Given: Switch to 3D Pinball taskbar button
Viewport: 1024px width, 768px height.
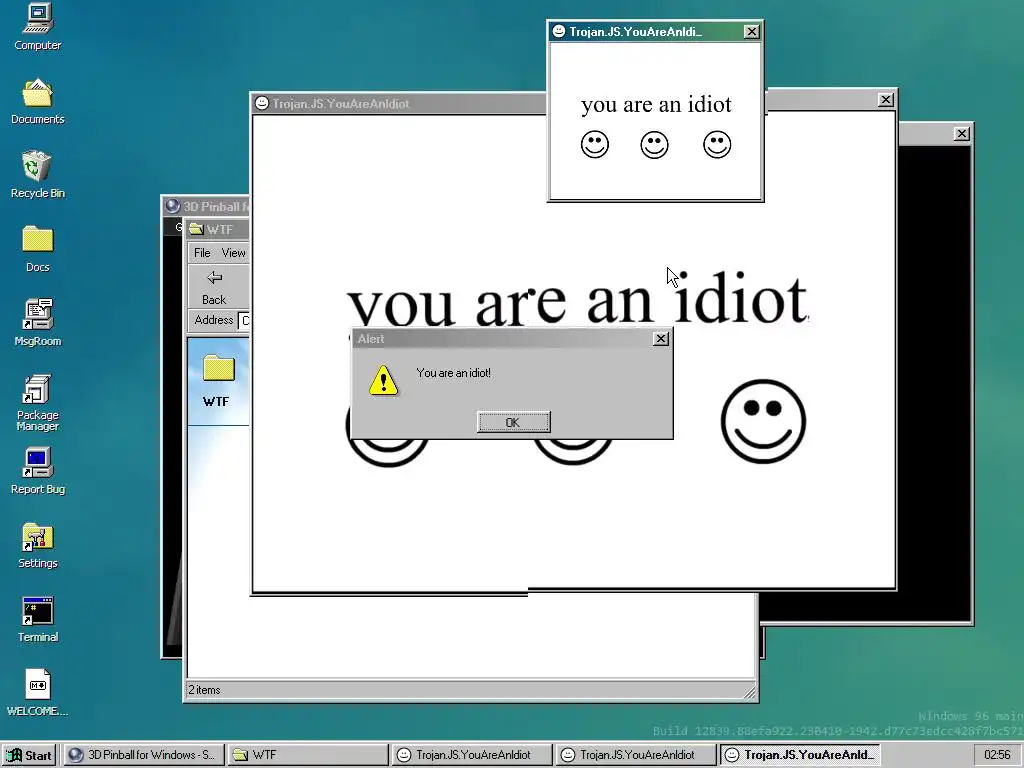Looking at the screenshot, I should pyautogui.click(x=143, y=755).
